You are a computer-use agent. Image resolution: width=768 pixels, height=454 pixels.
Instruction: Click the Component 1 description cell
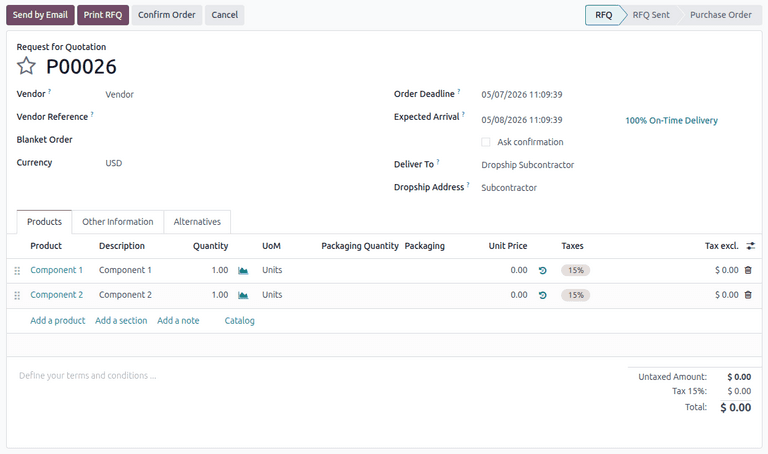coord(125,270)
